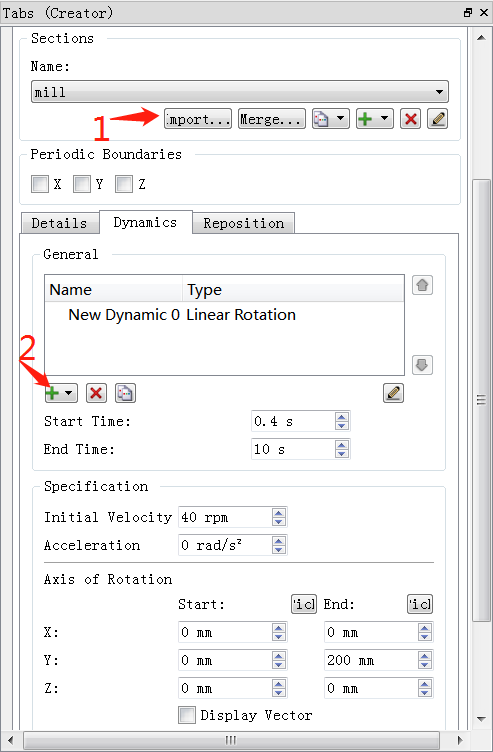The image size is (493, 752).
Task: Click the Name column header
Action: [x=114, y=290]
